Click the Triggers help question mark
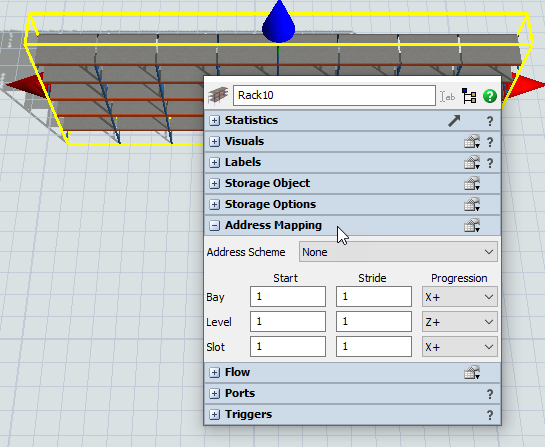 coord(490,415)
